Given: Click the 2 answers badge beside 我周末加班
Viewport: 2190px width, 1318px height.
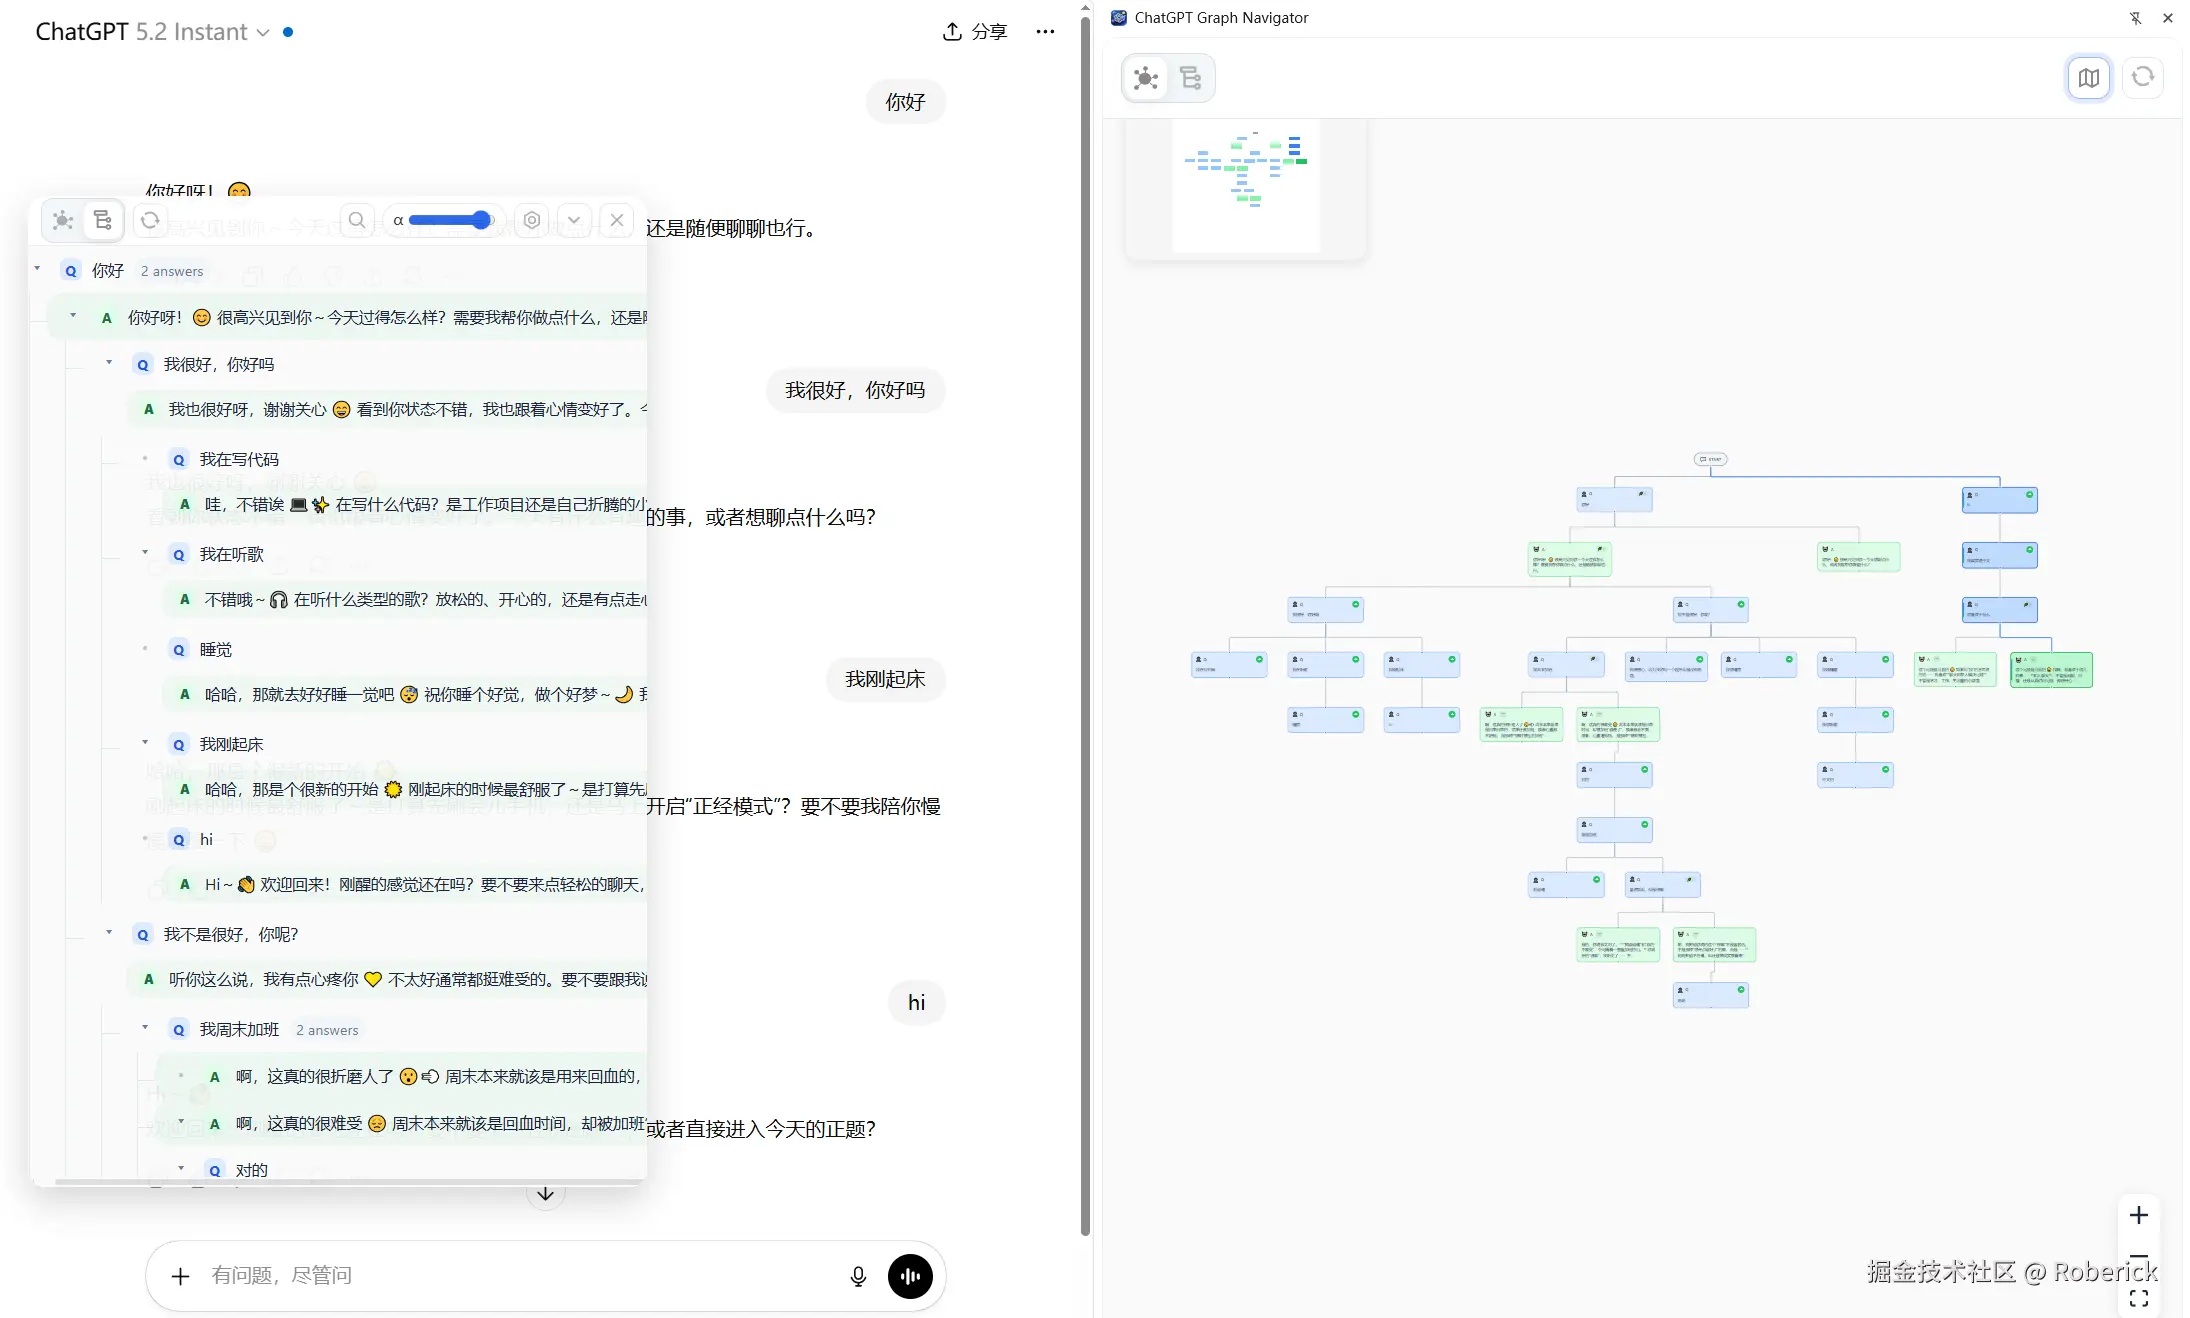Looking at the screenshot, I should 327,1030.
